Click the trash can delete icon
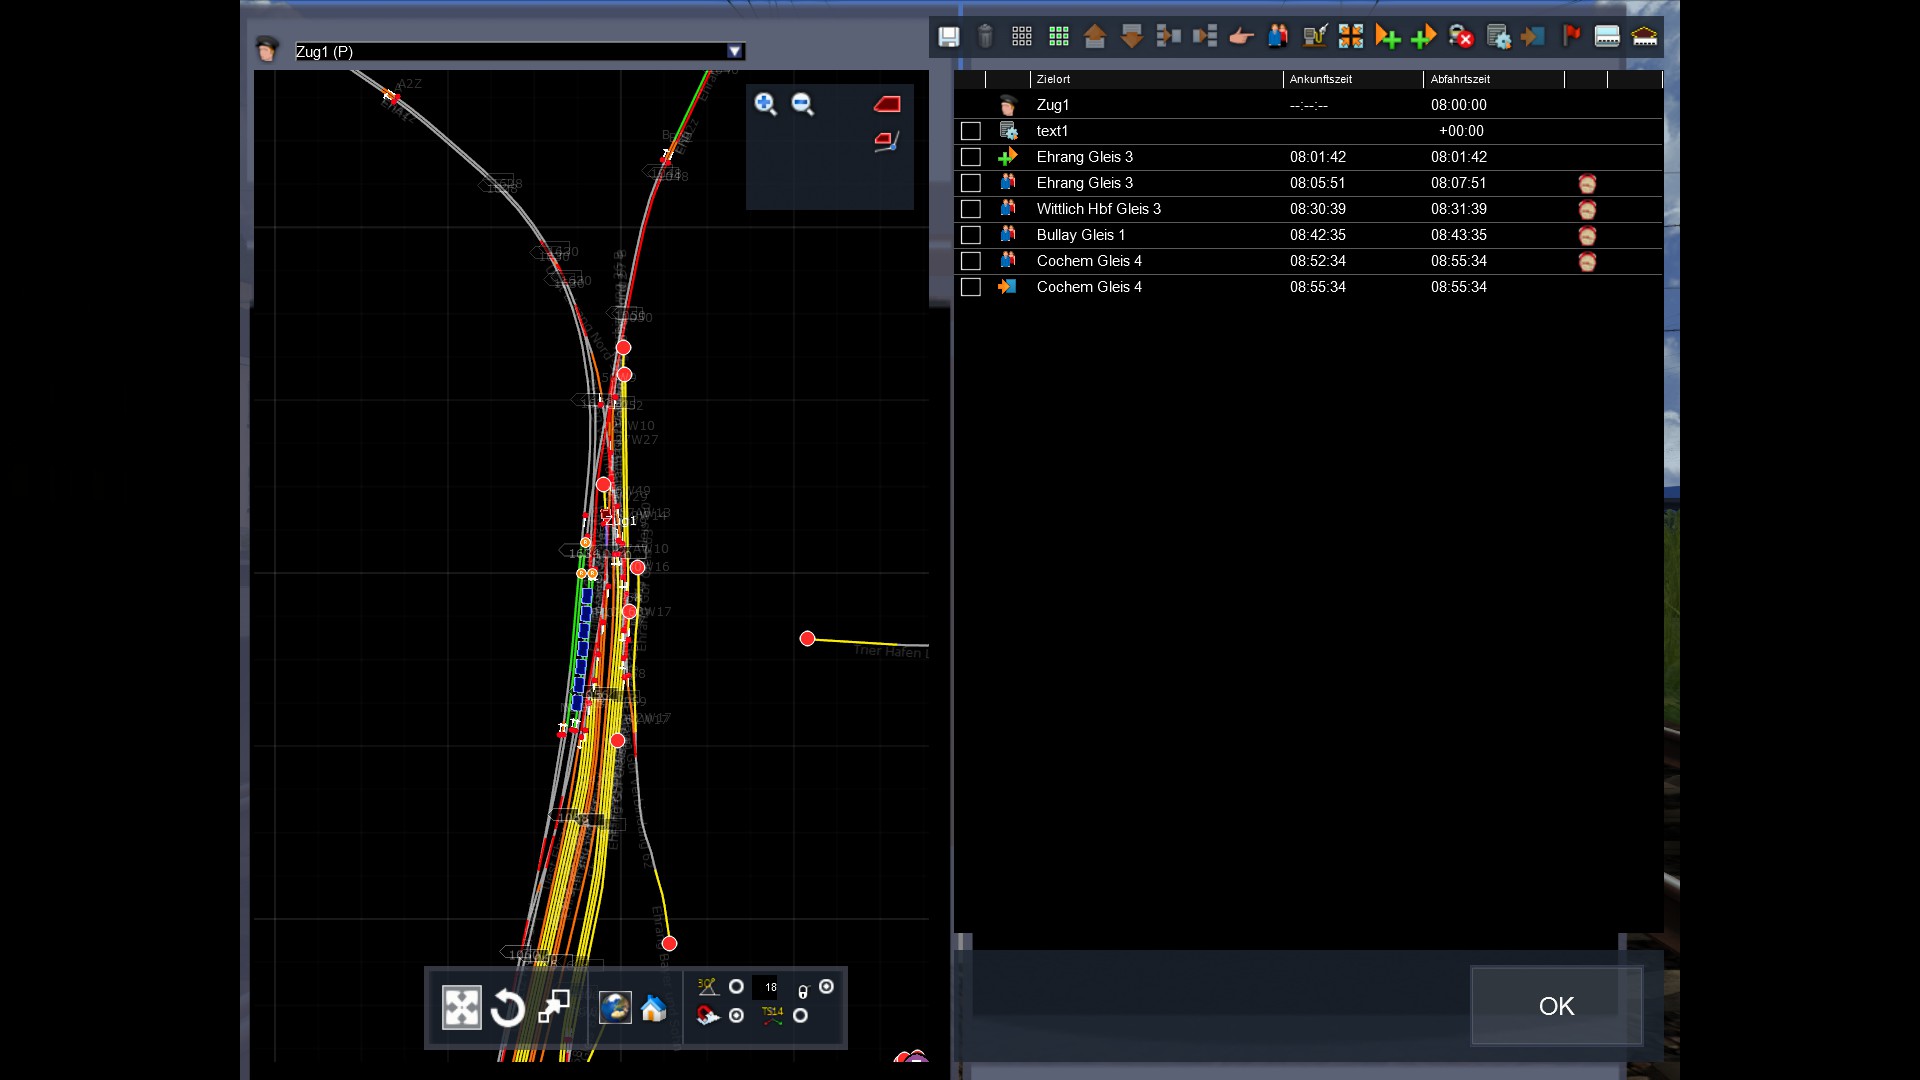1920x1080 pixels. pyautogui.click(x=985, y=37)
